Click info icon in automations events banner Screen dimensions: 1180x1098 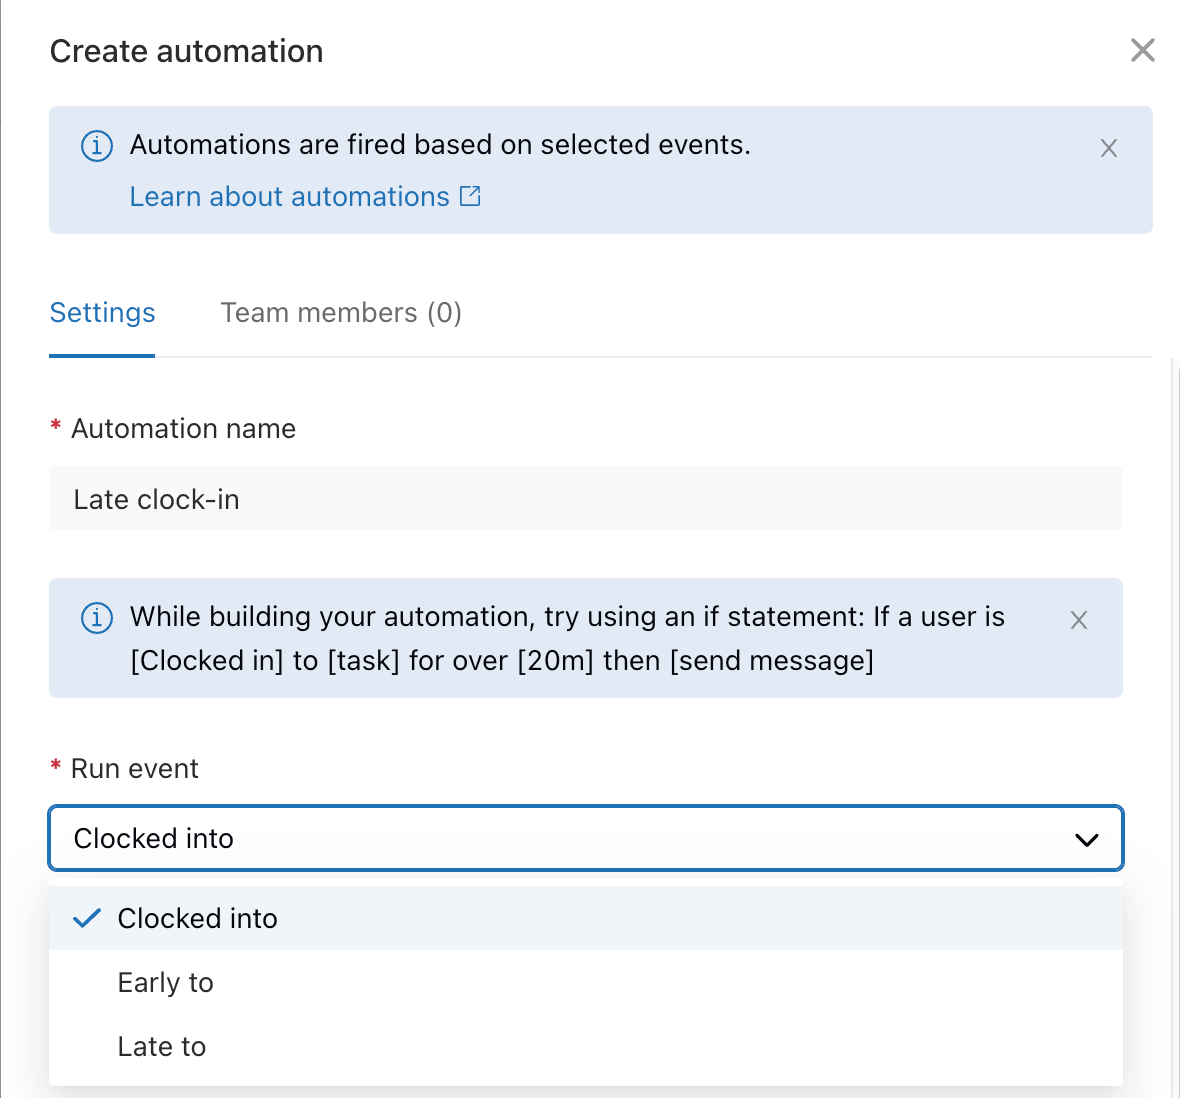click(96, 146)
